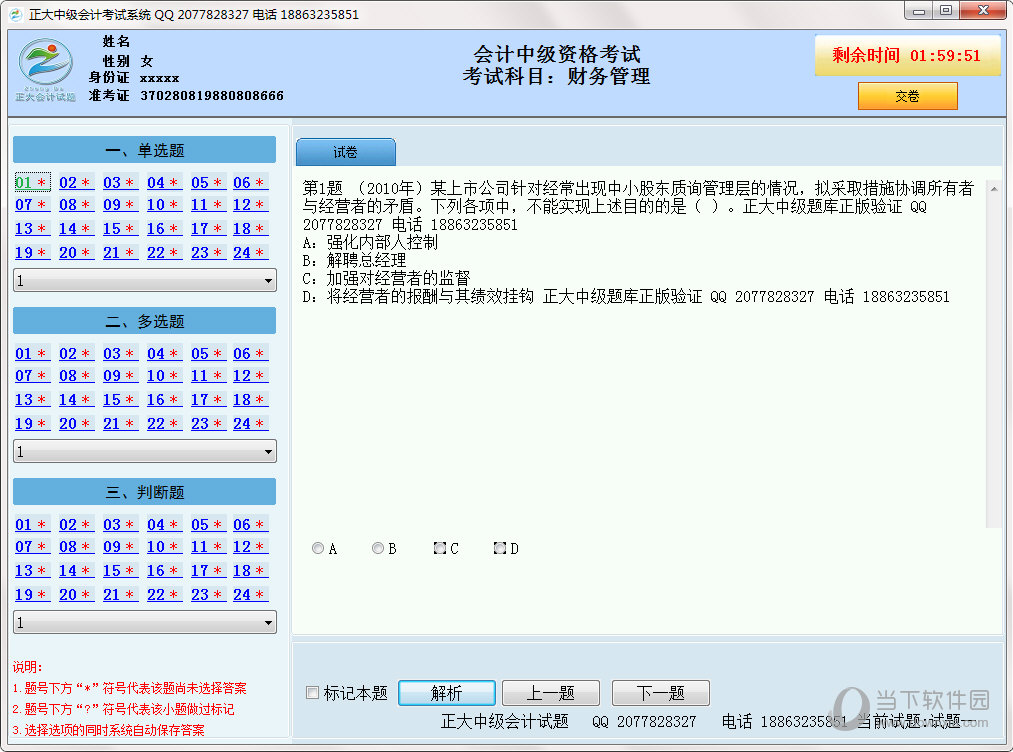Click instruction line 1 about the * symbol
The image size is (1013, 752).
(129, 688)
